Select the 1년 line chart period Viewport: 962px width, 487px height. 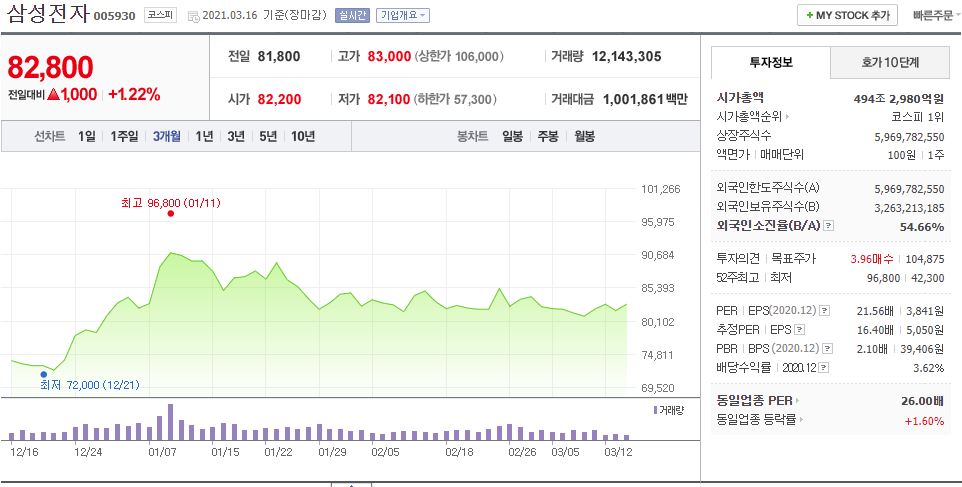pyautogui.click(x=204, y=136)
